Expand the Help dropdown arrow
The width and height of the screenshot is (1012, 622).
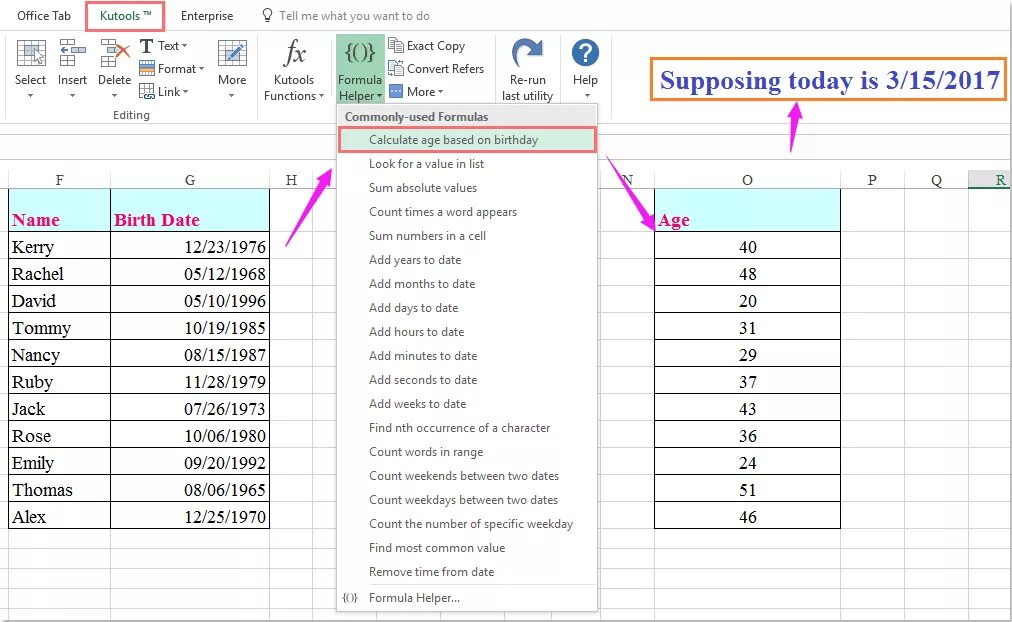coord(587,96)
